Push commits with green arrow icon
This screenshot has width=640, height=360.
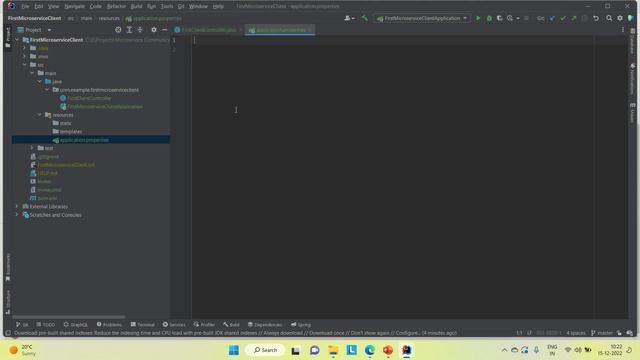(574, 18)
